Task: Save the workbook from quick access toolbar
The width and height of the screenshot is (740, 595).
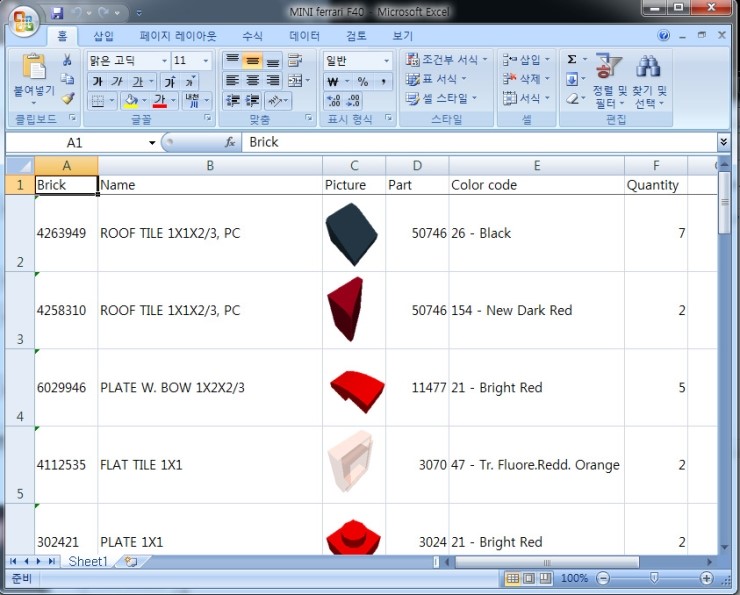Action: tap(57, 13)
